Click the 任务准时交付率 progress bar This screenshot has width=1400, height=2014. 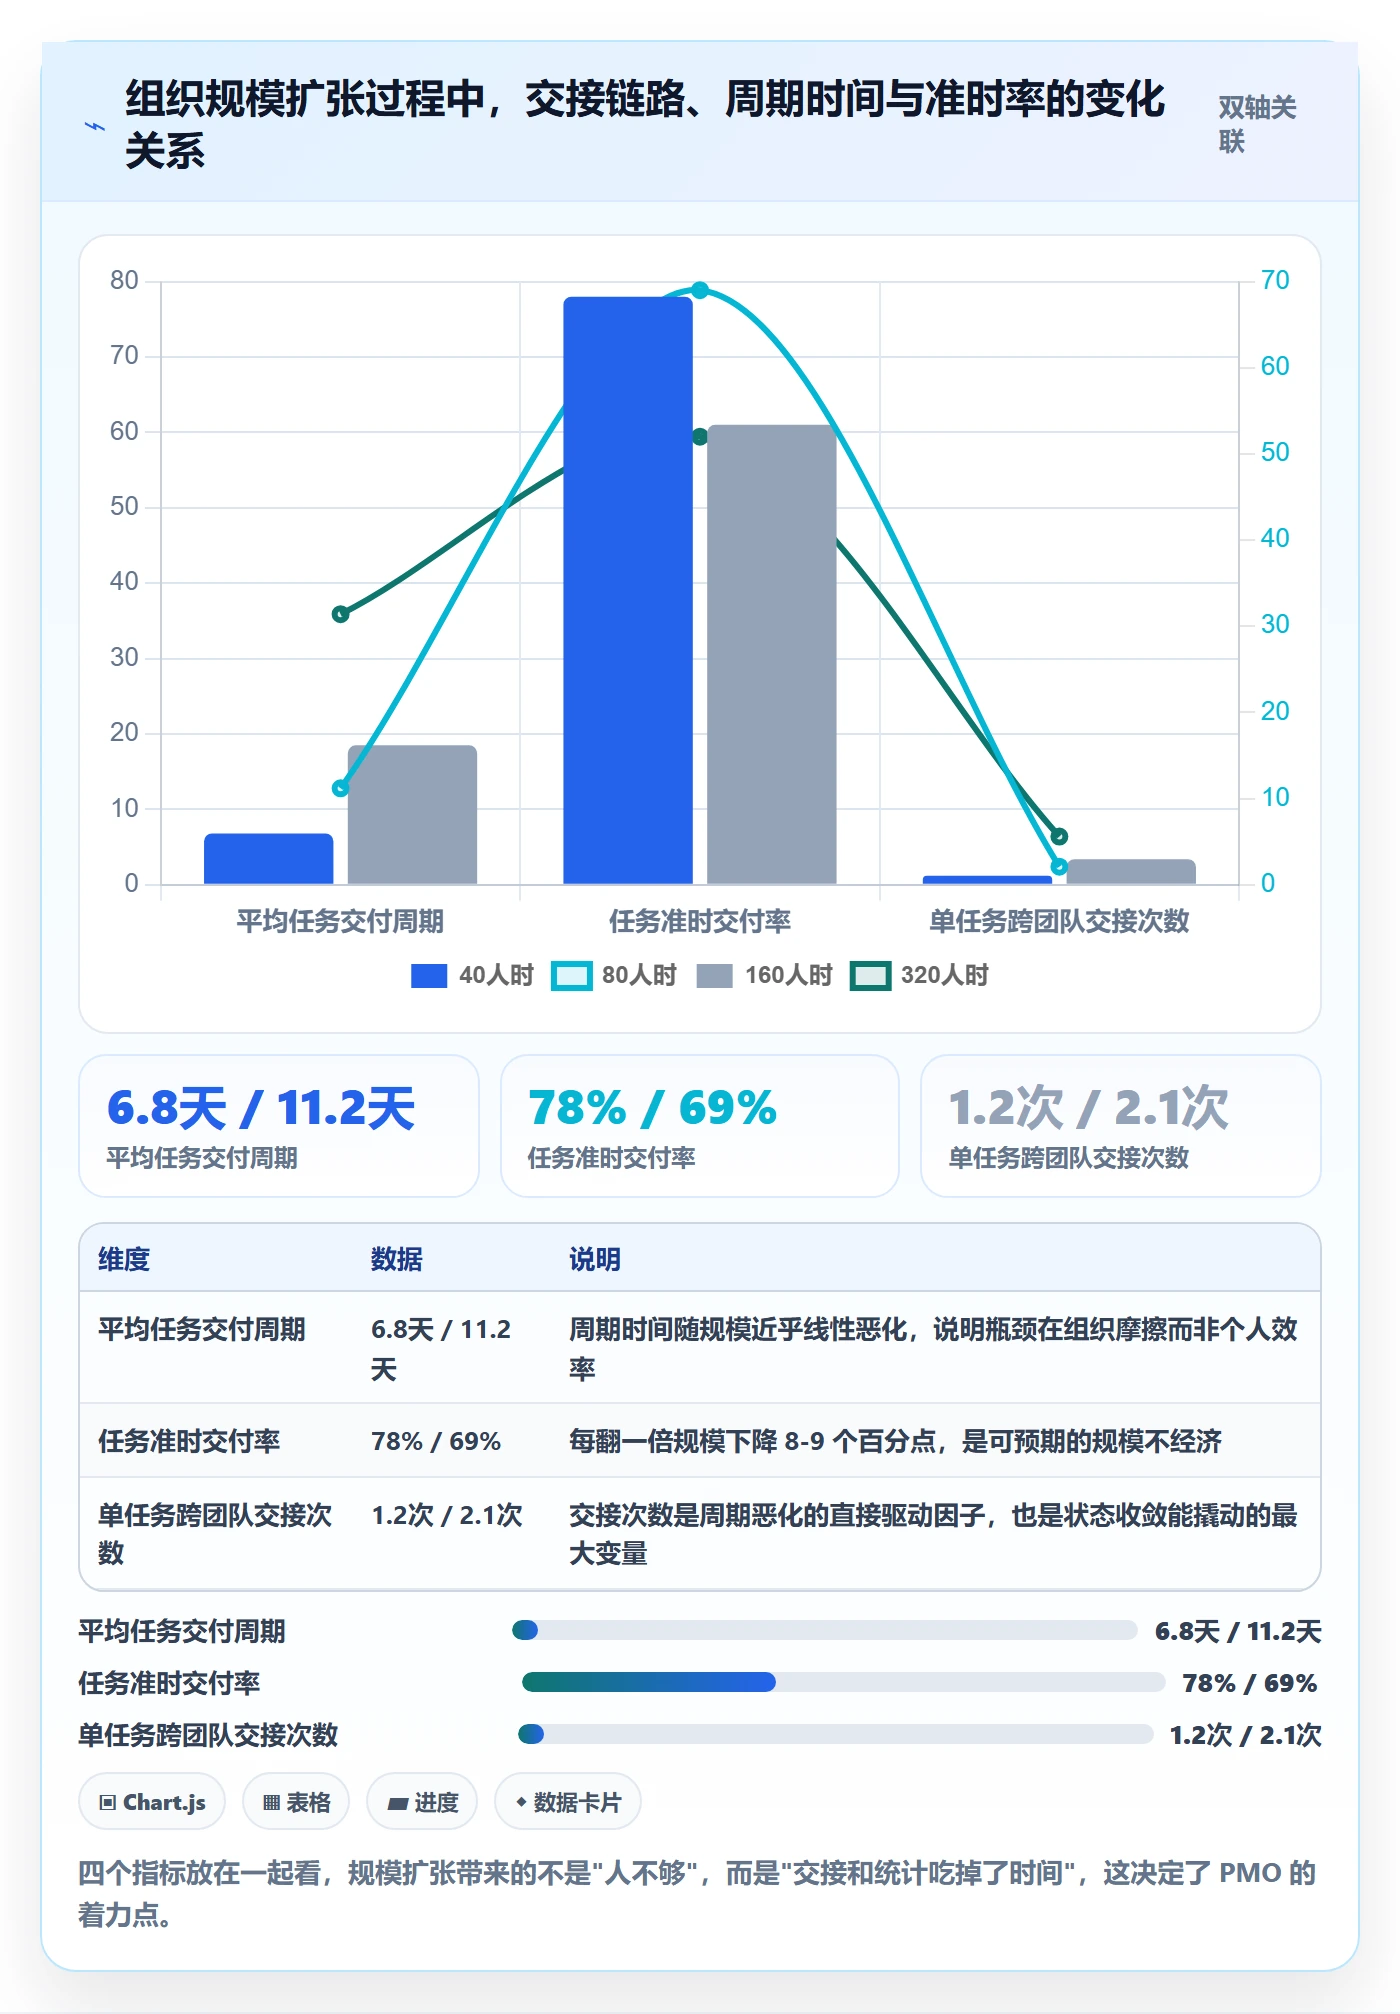[x=843, y=1682]
